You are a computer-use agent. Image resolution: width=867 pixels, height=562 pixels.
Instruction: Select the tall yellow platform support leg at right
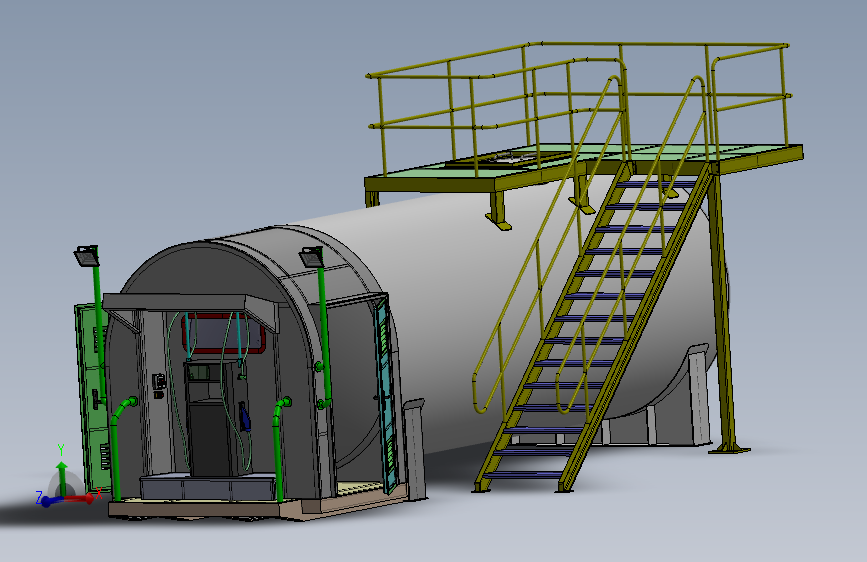point(725,313)
